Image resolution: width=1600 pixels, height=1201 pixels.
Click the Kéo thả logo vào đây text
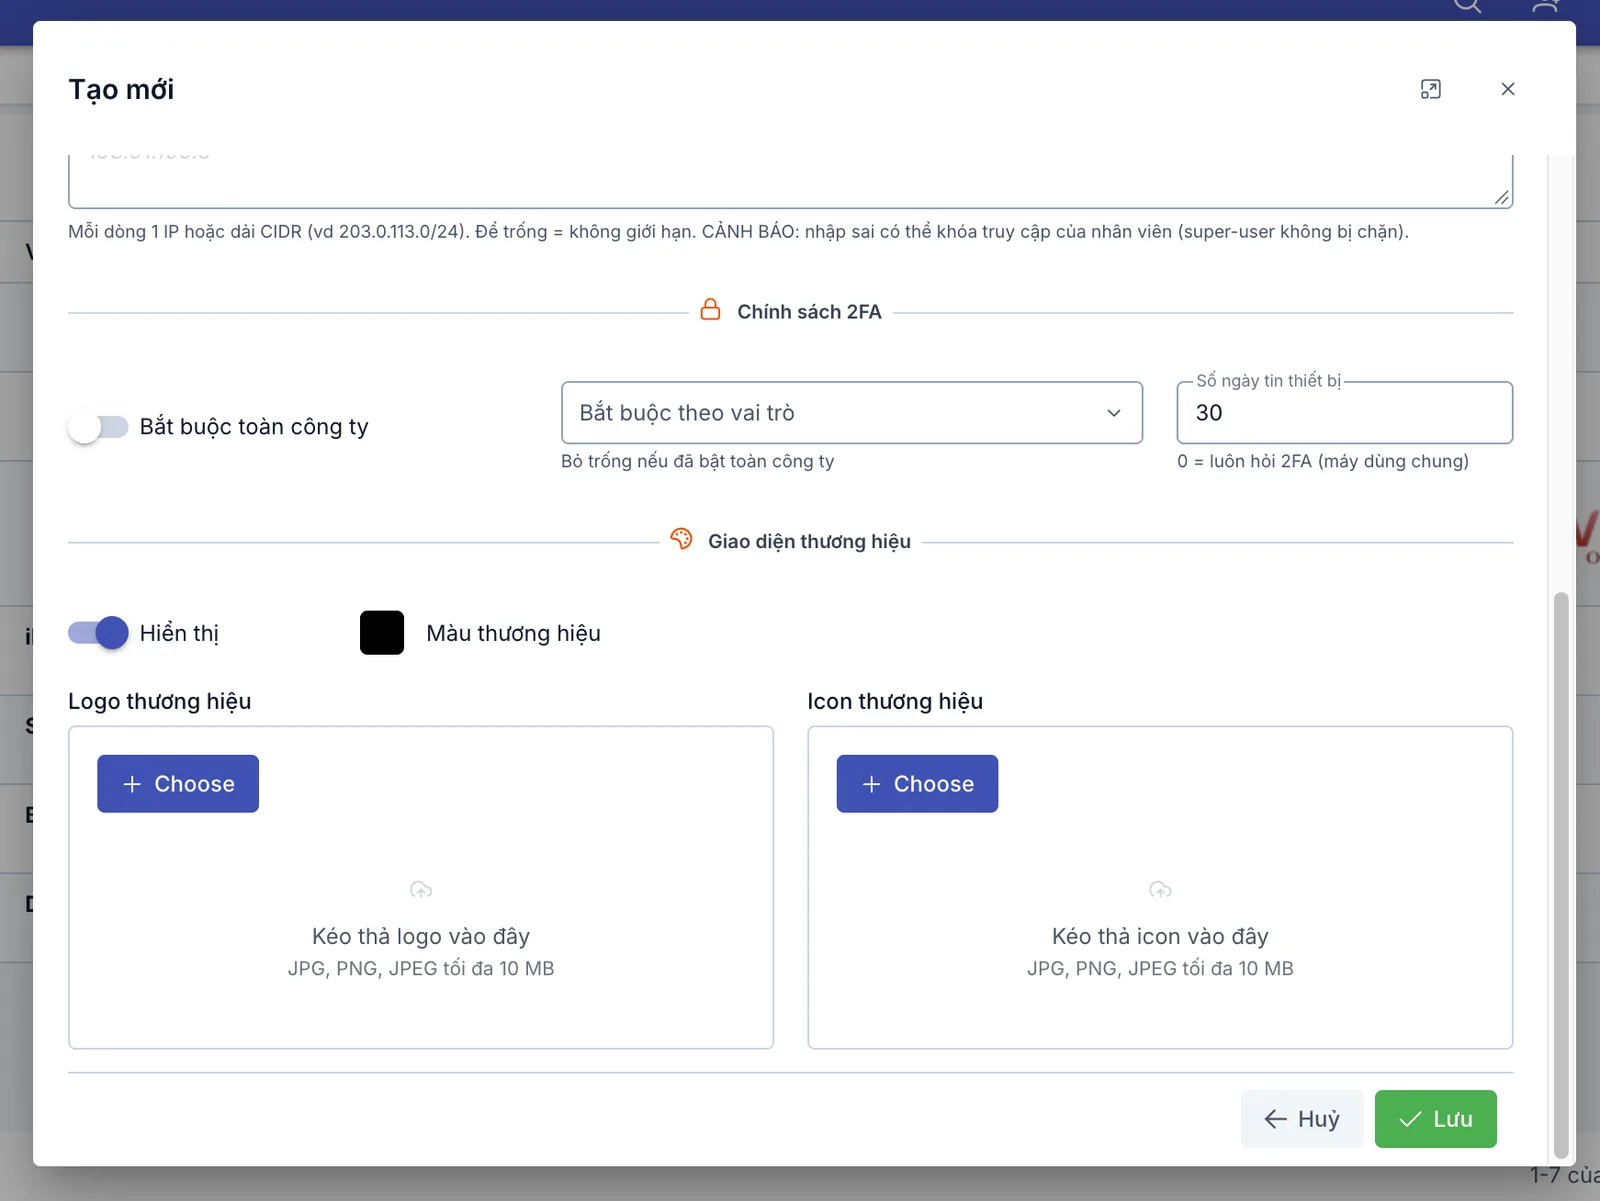[x=421, y=936]
